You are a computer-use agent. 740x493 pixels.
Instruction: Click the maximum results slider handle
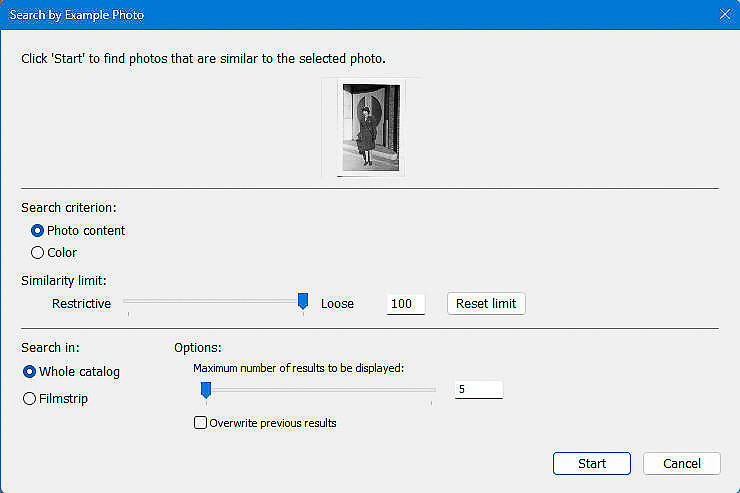coord(206,390)
